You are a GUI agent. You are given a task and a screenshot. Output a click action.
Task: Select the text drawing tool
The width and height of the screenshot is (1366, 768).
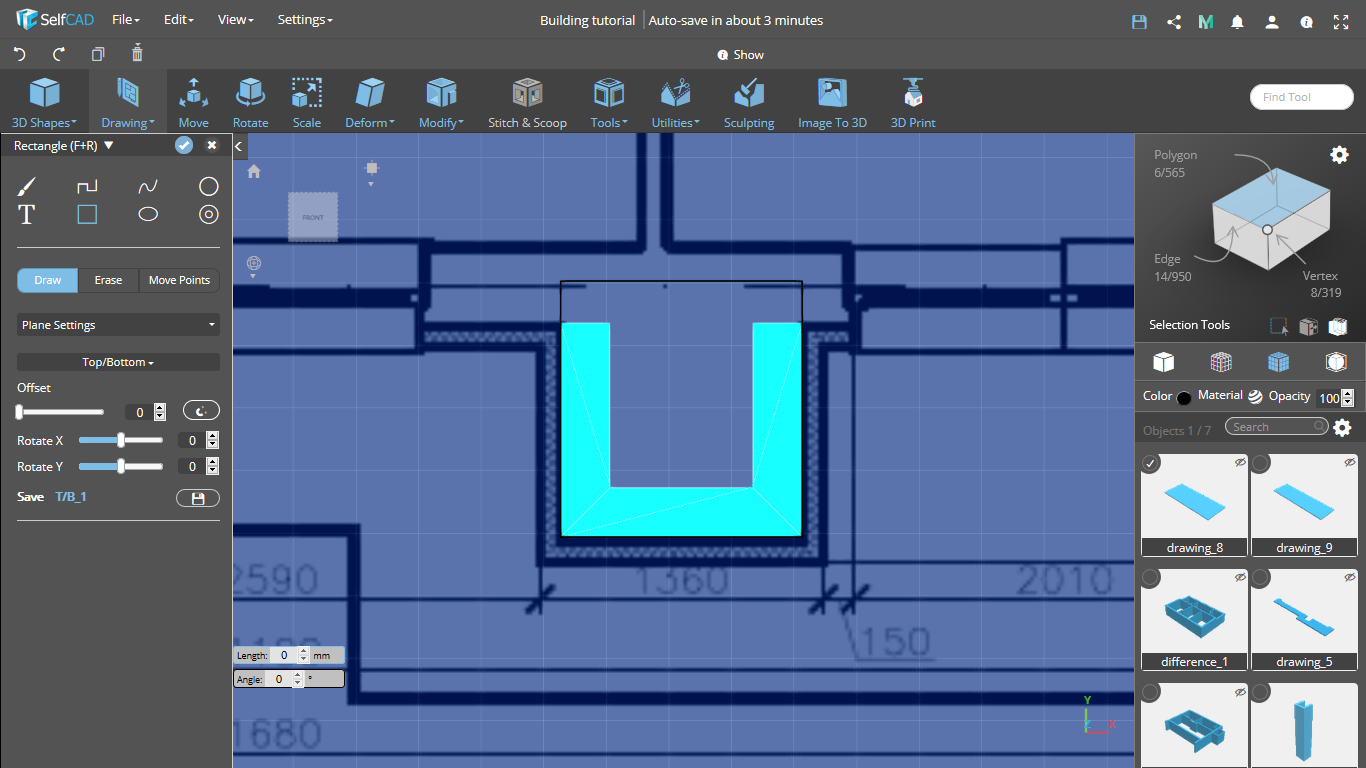[x=27, y=214]
